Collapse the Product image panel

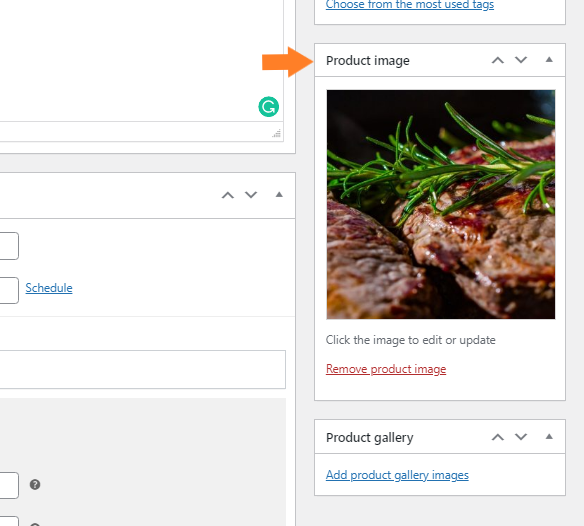coord(549,60)
